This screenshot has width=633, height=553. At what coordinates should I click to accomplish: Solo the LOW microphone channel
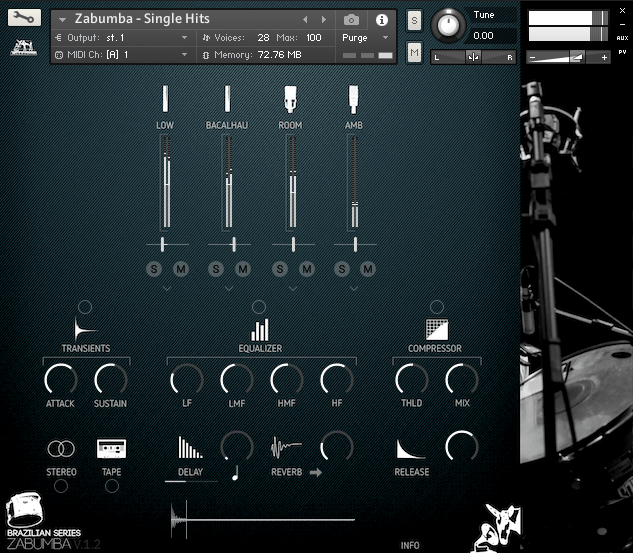154,268
